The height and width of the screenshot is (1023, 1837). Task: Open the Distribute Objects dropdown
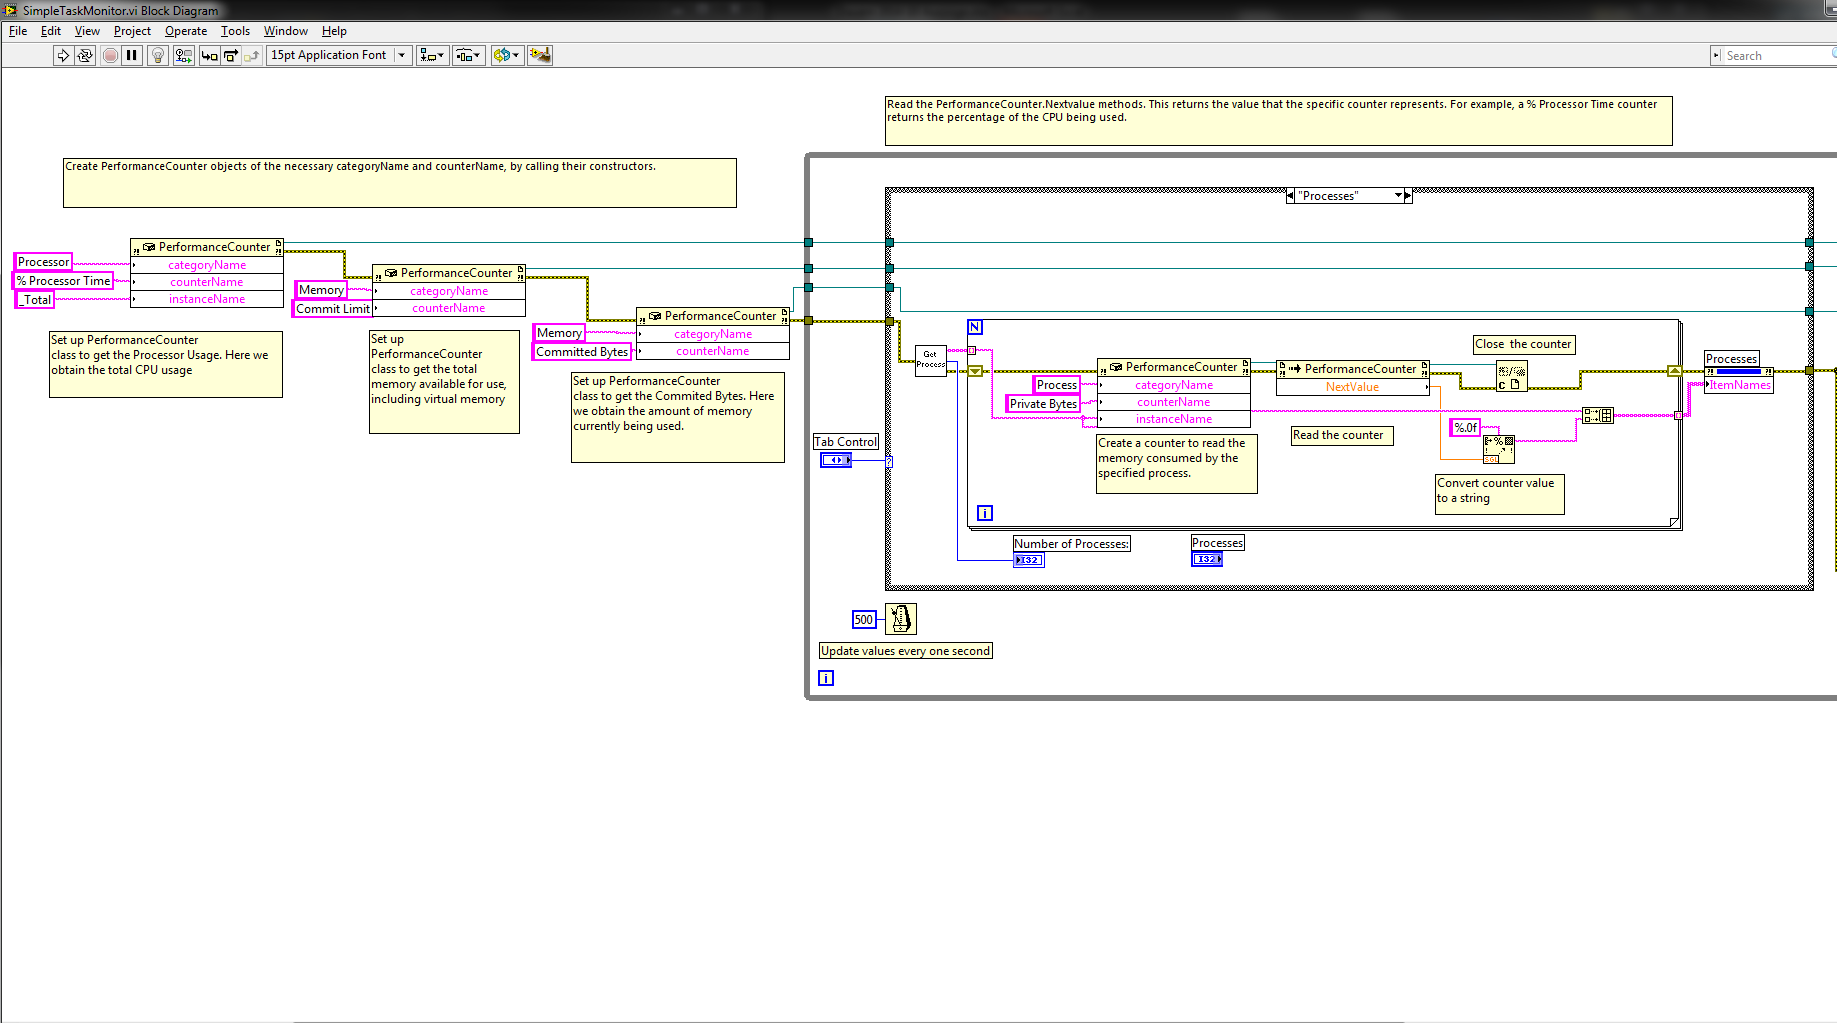pyautogui.click(x=468, y=56)
